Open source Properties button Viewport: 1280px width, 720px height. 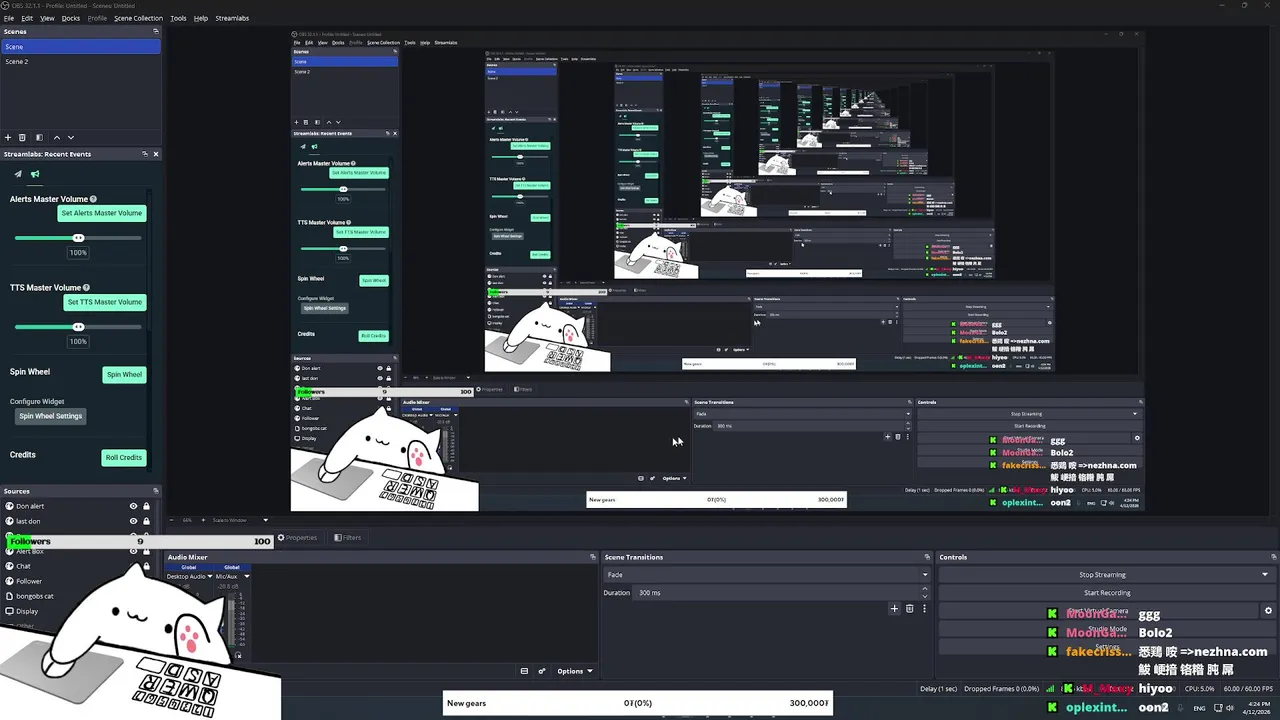[x=297, y=538]
